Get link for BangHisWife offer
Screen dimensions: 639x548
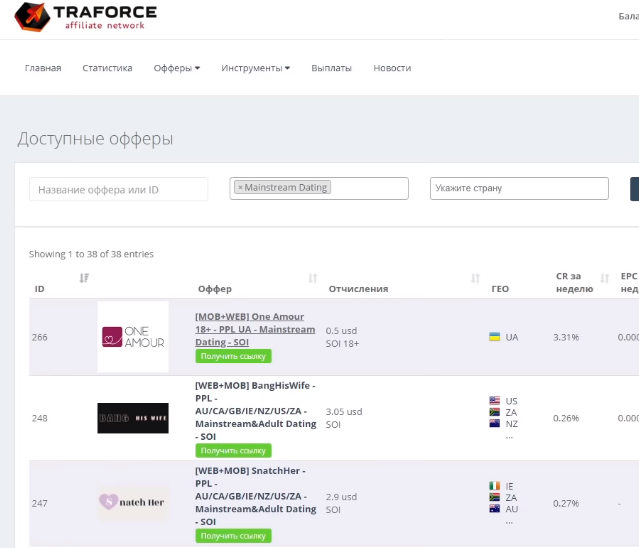[x=233, y=451]
